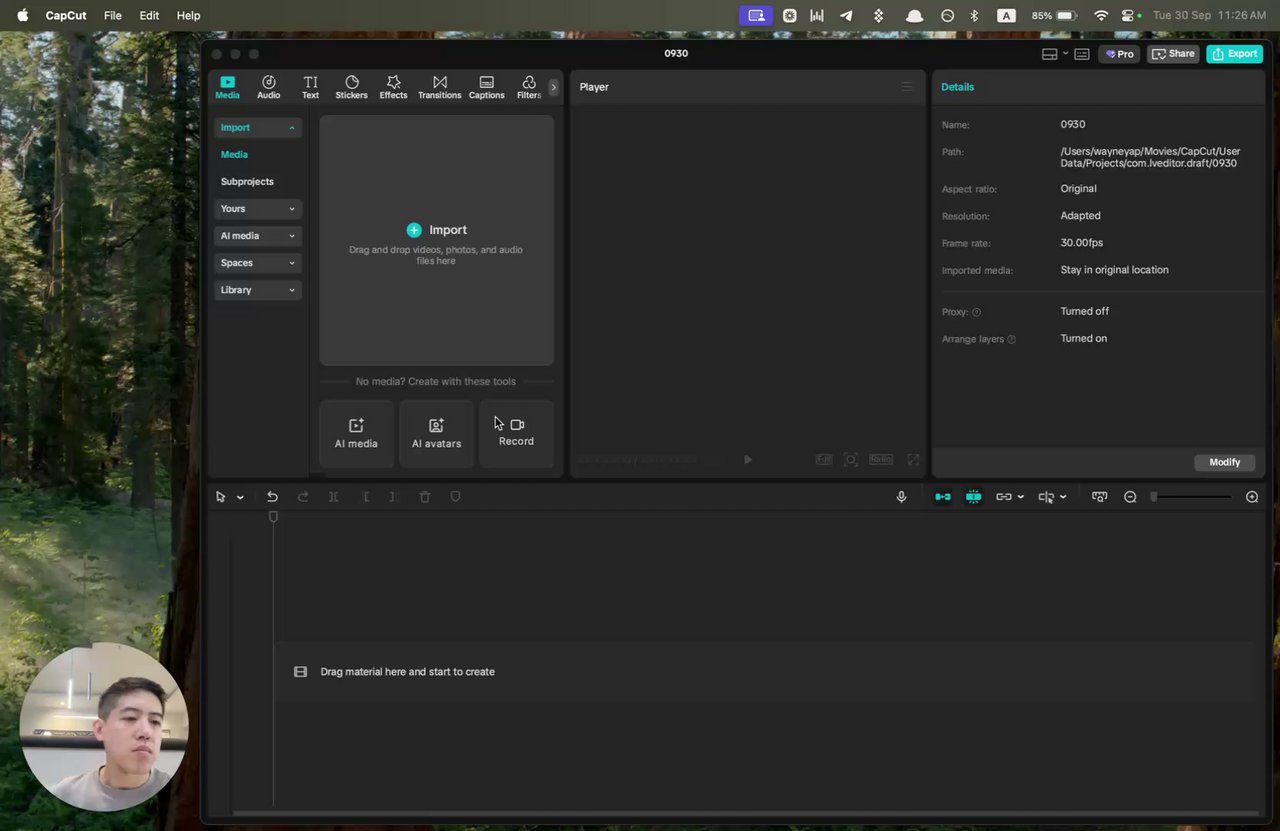
Task: Open the Ratio options in the Player
Action: coord(881,460)
